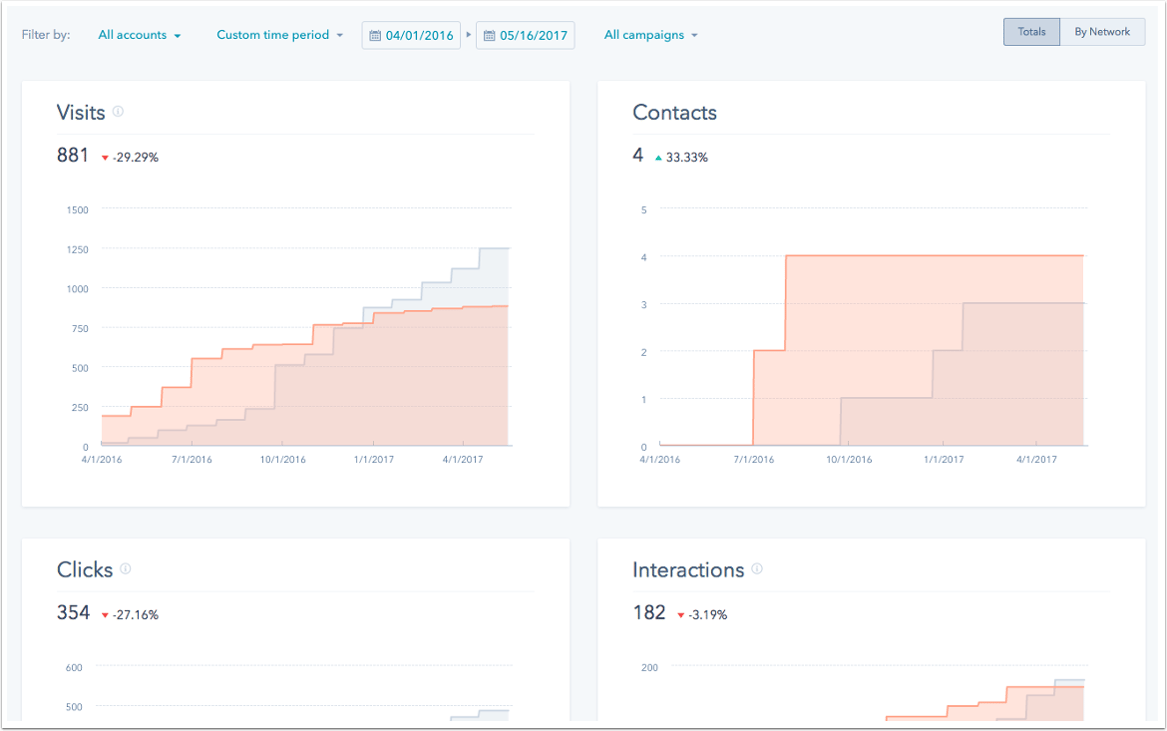The image size is (1167, 731).
Task: Click the 4/1/2017 x-axis label on Contacts chart
Action: 1037,459
